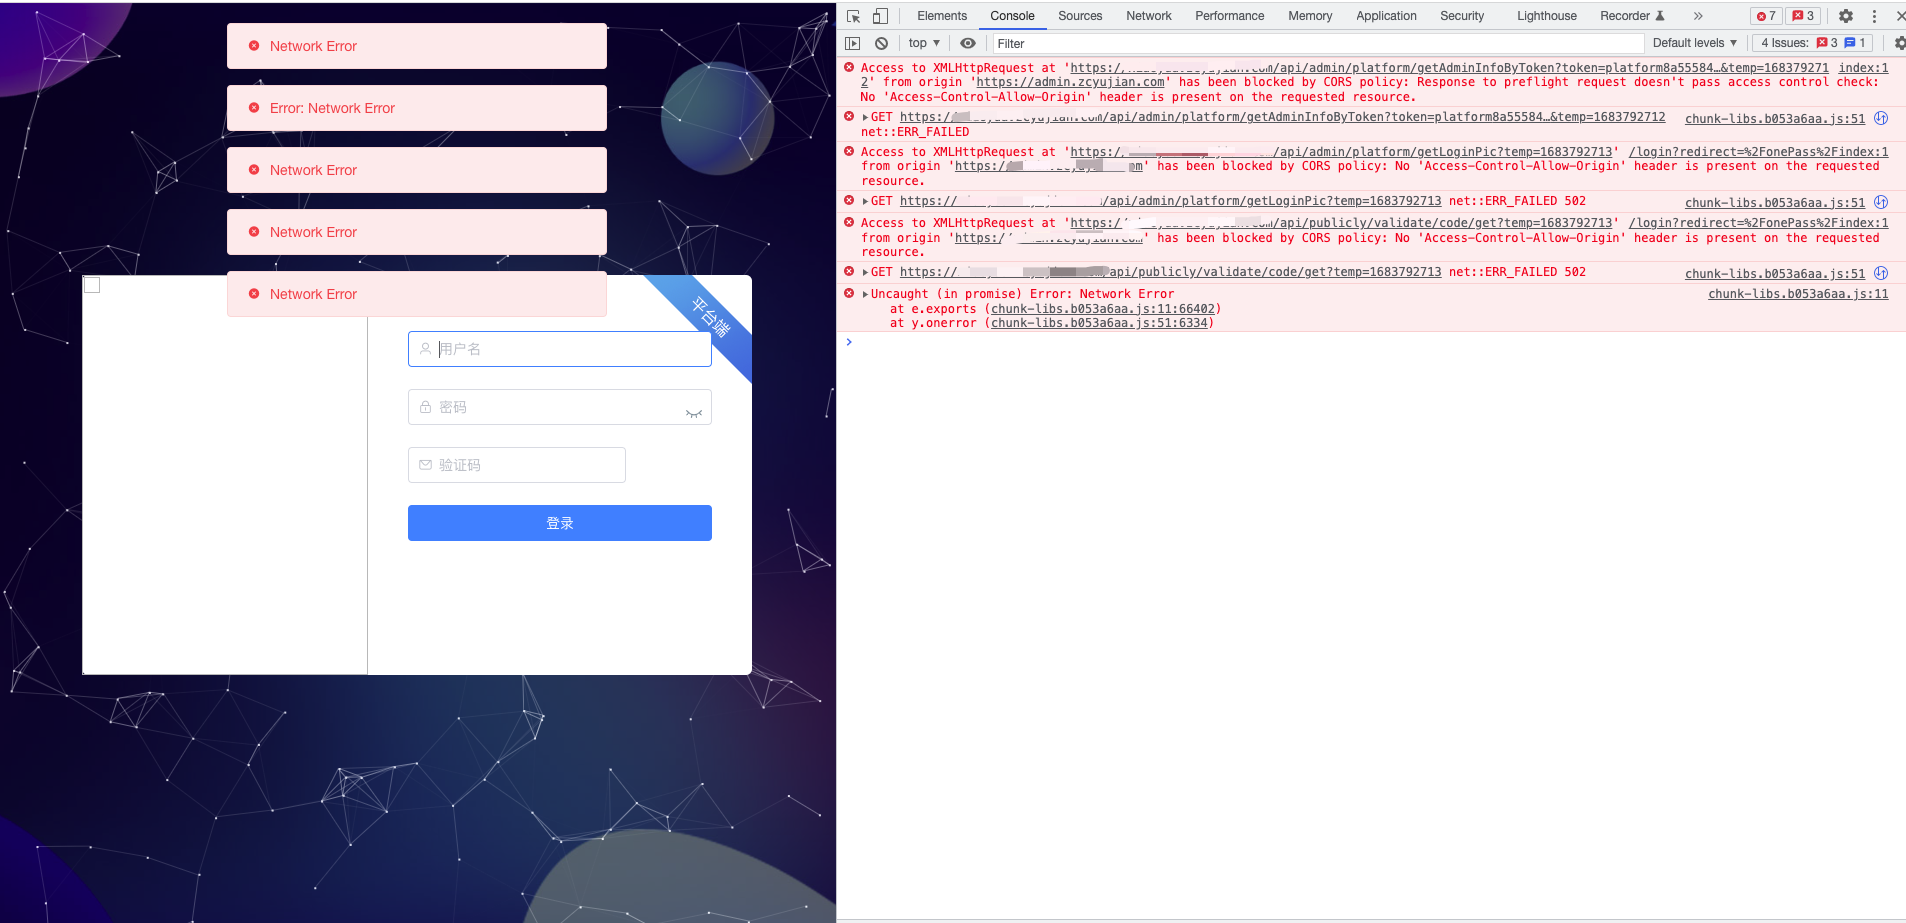The width and height of the screenshot is (1906, 923).
Task: Click the error icon on the first CORS message
Action: [x=849, y=67]
